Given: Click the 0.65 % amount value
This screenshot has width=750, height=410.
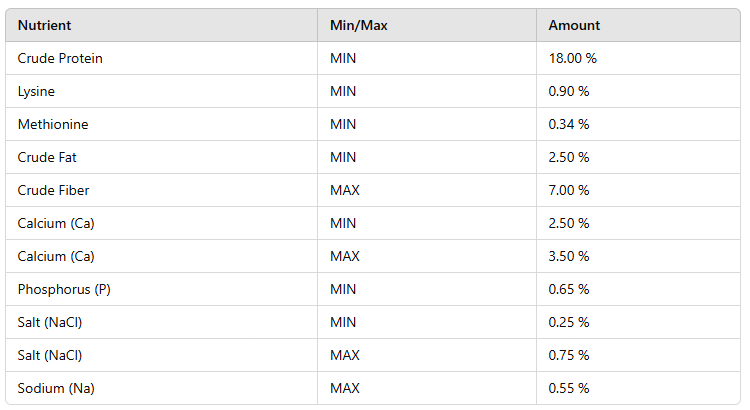Looking at the screenshot, I should point(569,289).
